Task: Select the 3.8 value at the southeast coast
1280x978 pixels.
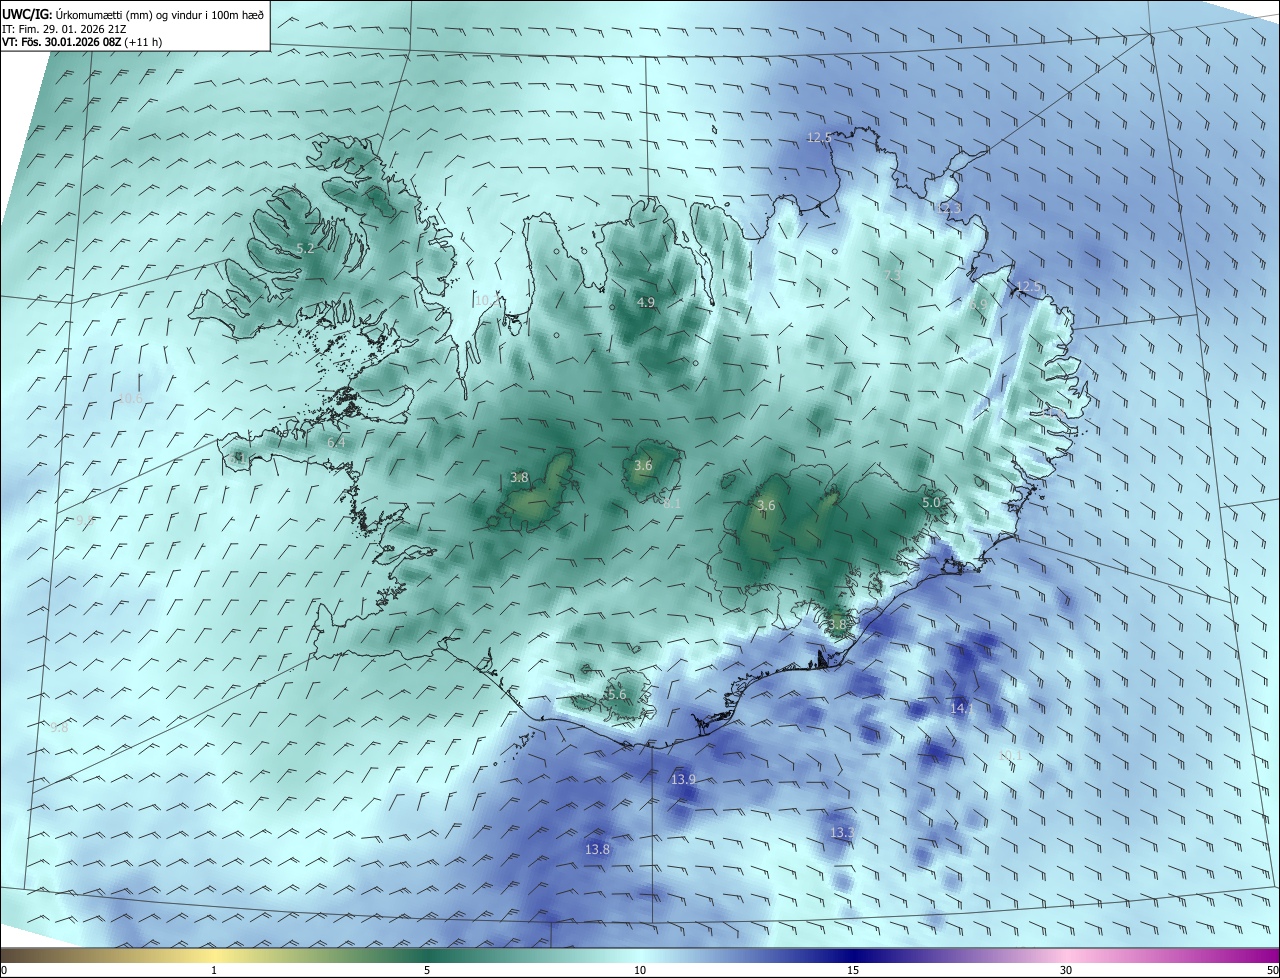Action: [x=837, y=624]
